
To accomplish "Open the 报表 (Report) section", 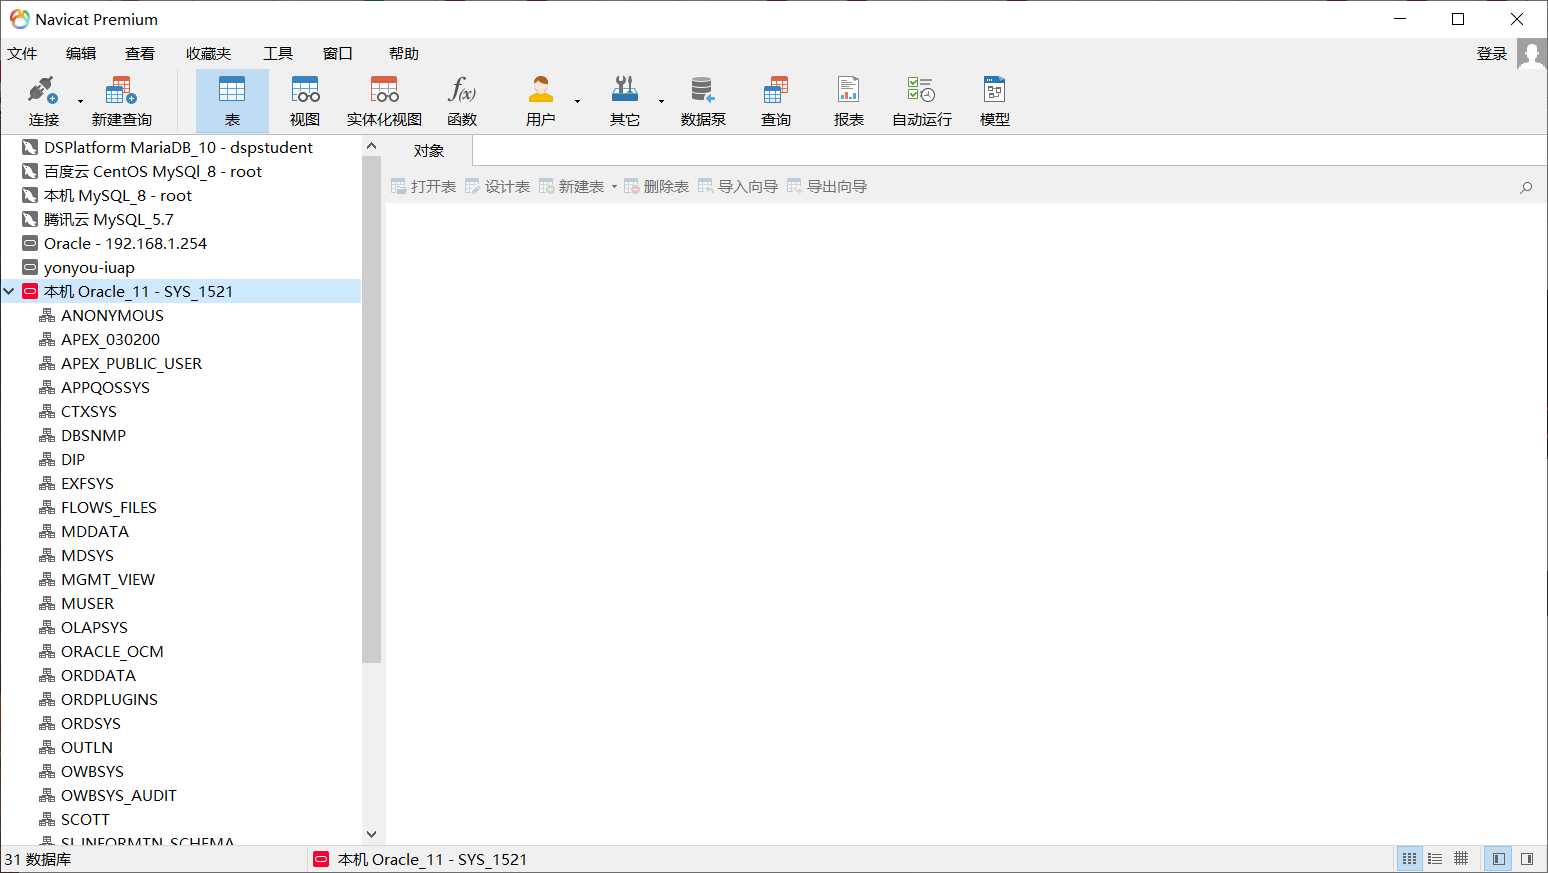I will pos(849,101).
